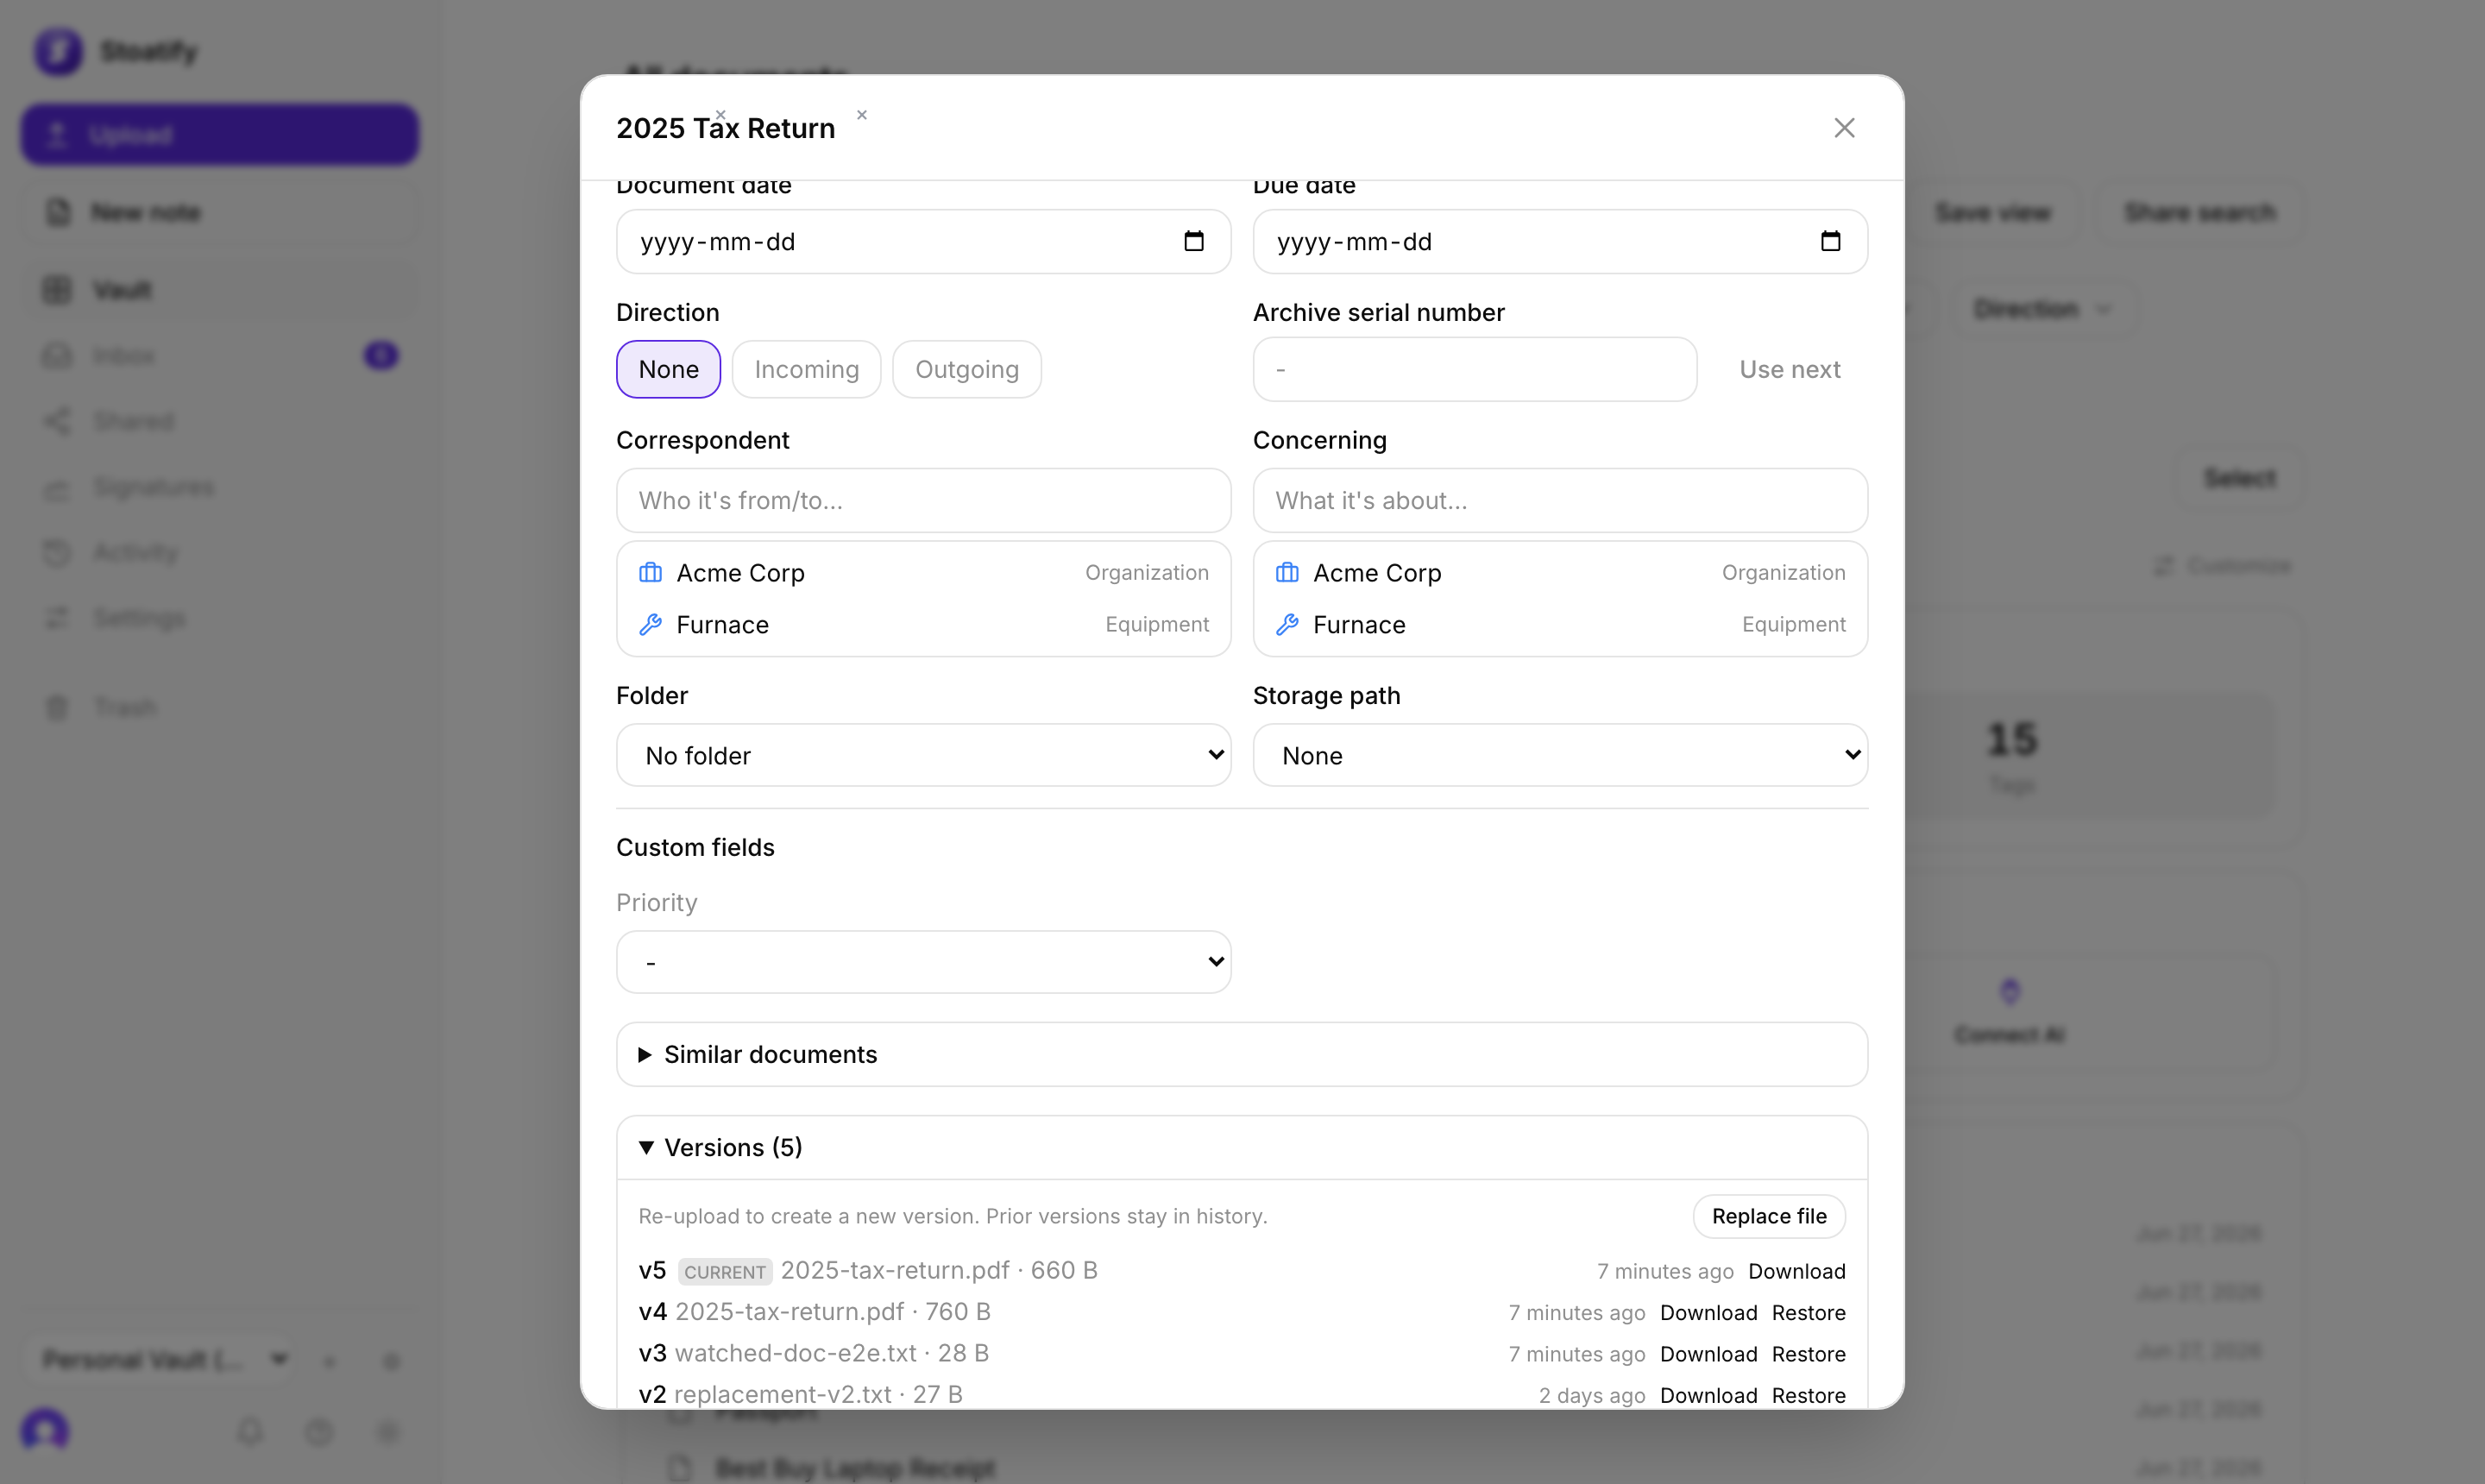Click Share search in background page
The height and width of the screenshot is (1484, 2485).
pos(2199,212)
